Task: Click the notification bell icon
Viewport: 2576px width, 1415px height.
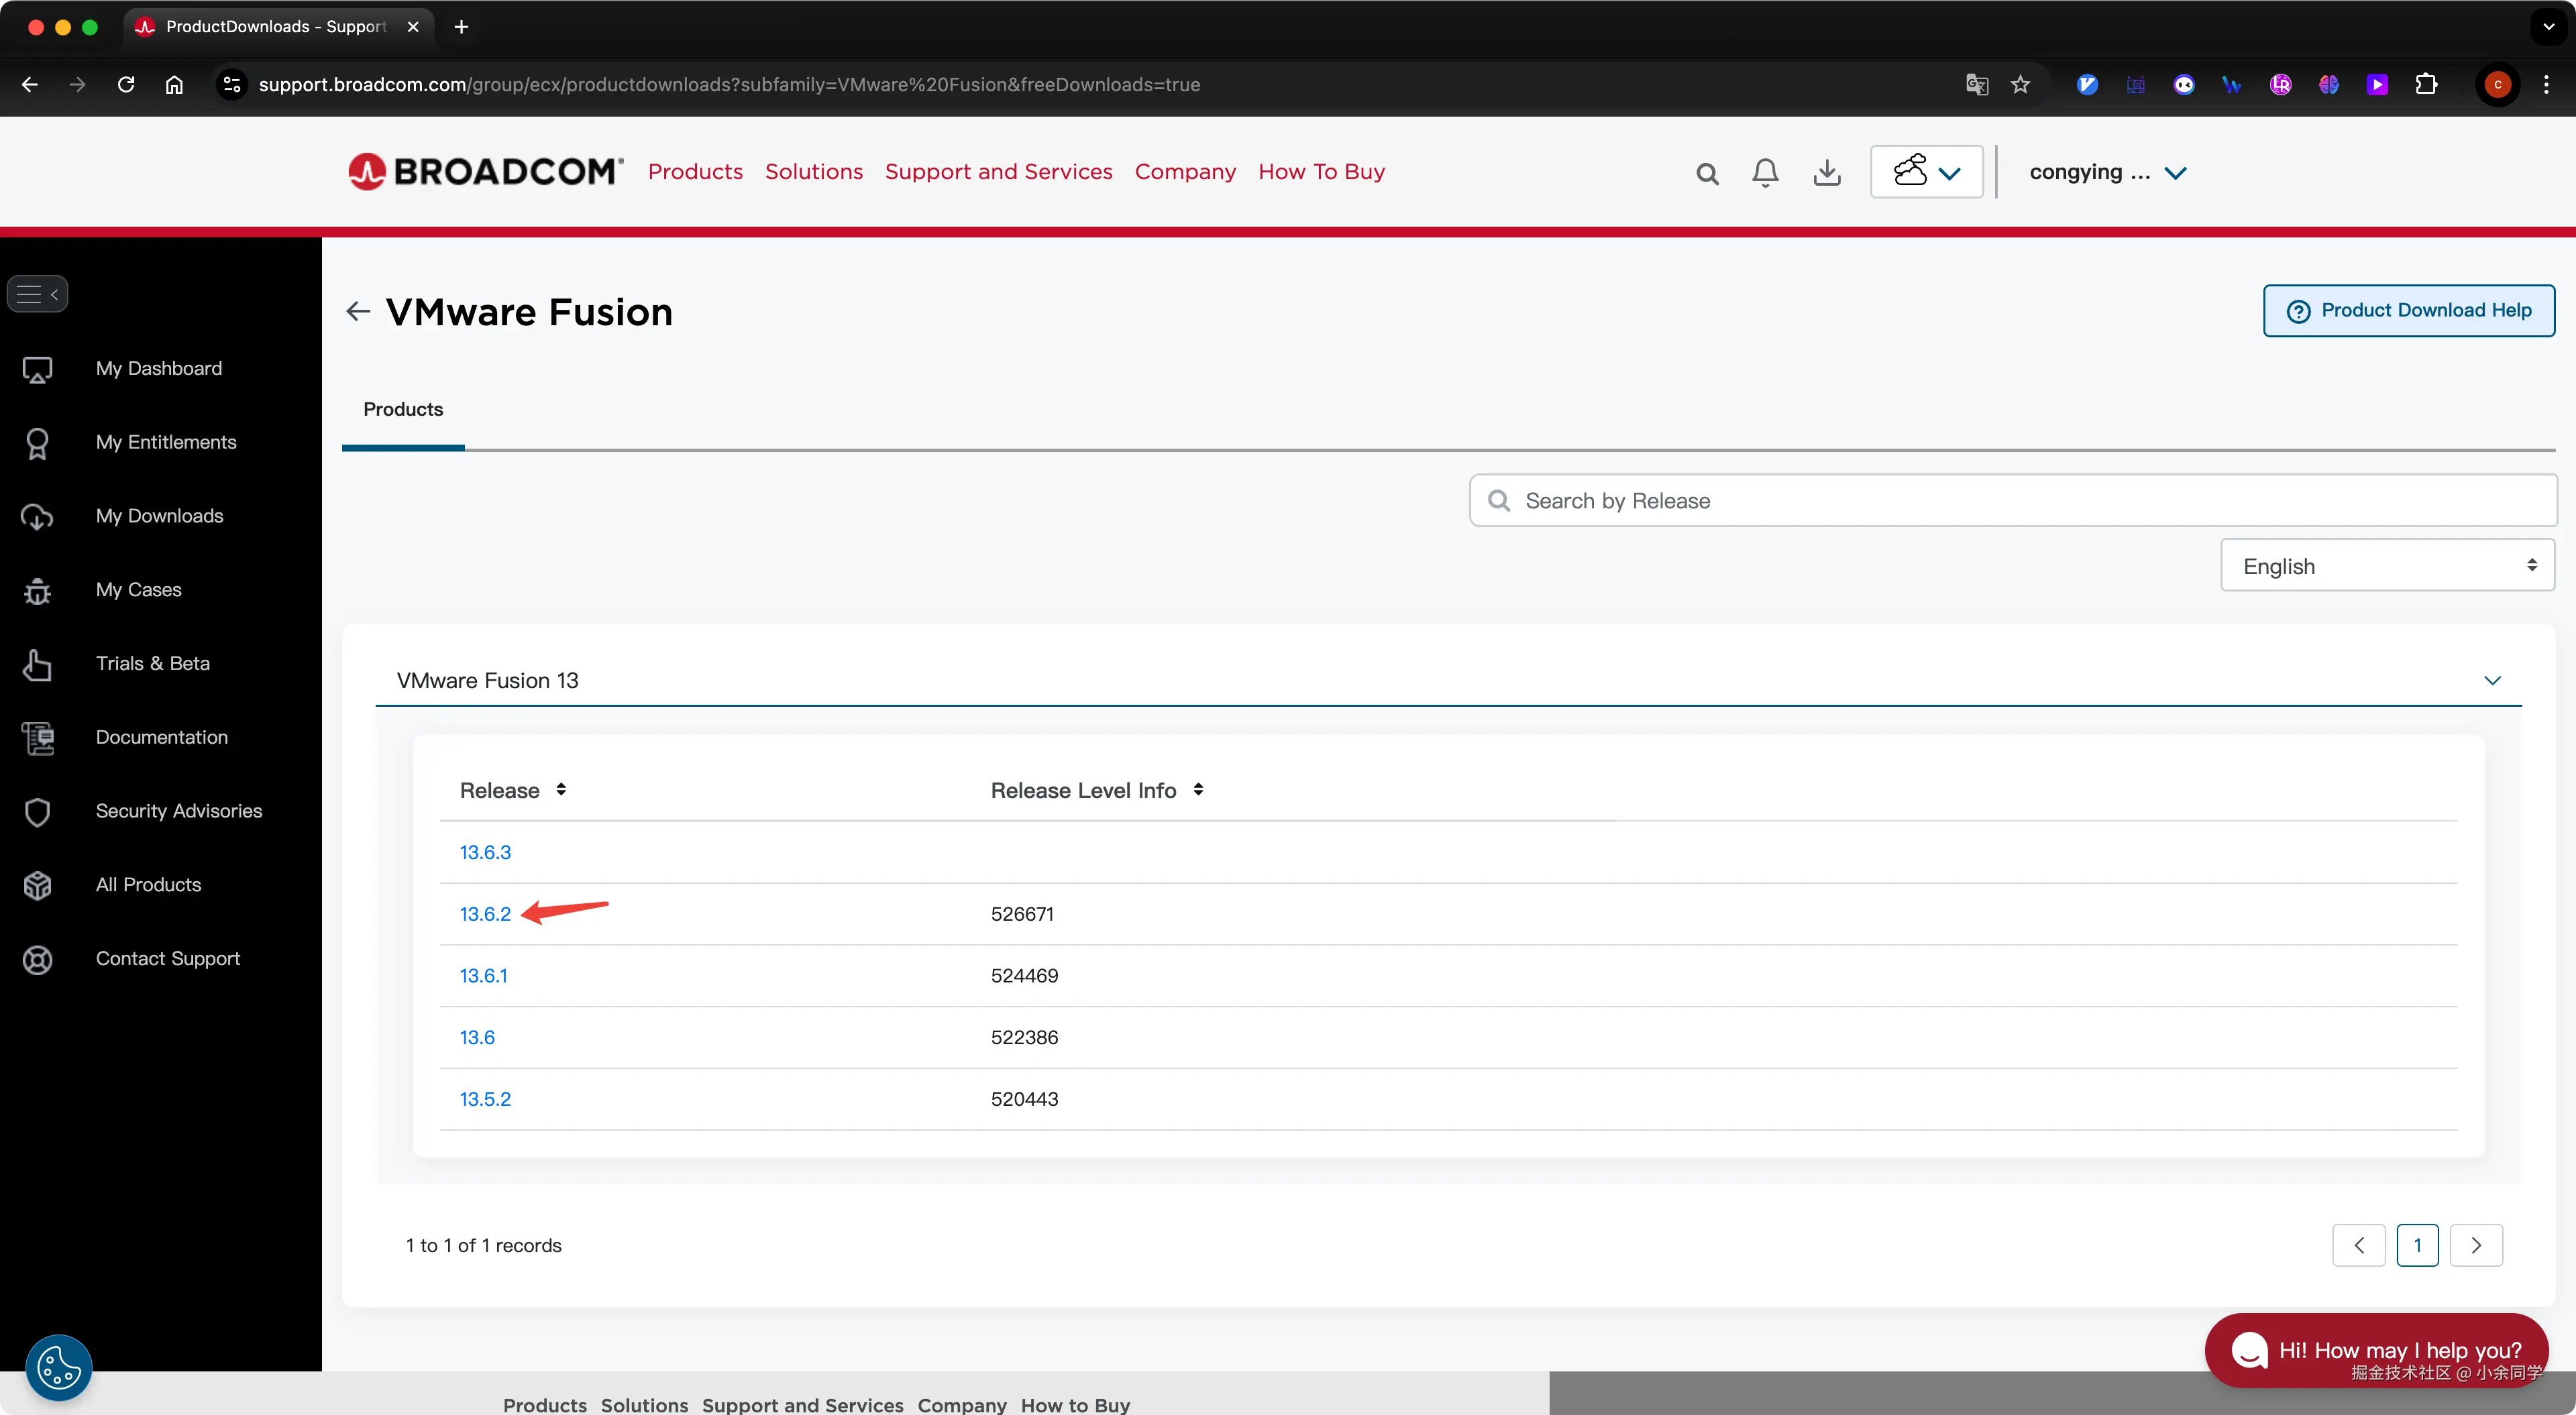Action: coord(1765,173)
